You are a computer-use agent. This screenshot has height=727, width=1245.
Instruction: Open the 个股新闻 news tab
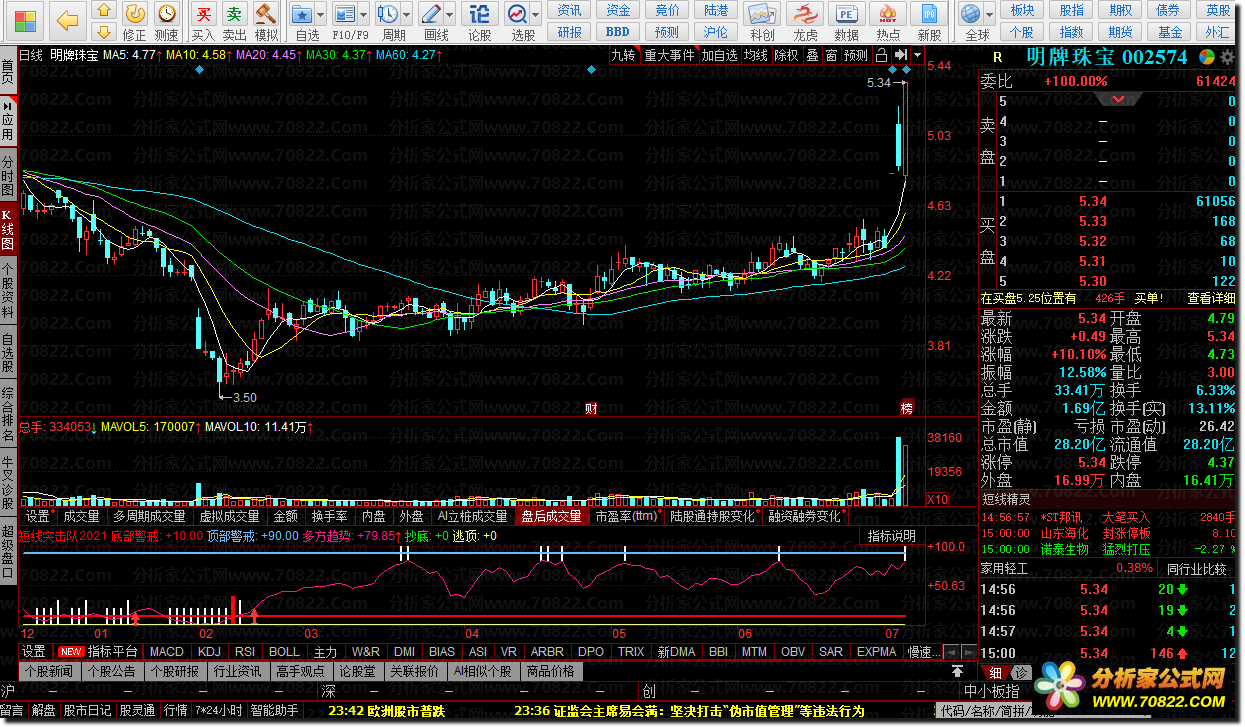(49, 671)
